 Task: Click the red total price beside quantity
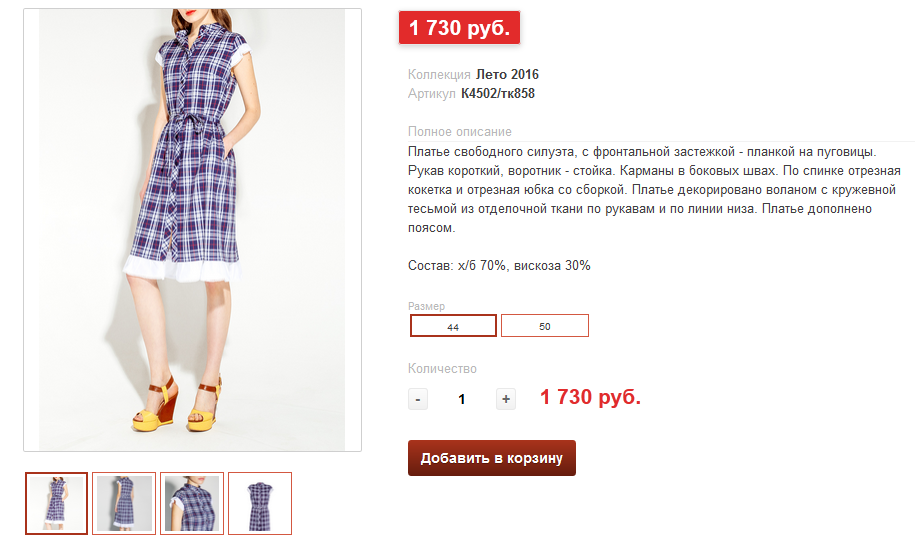pyautogui.click(x=591, y=397)
